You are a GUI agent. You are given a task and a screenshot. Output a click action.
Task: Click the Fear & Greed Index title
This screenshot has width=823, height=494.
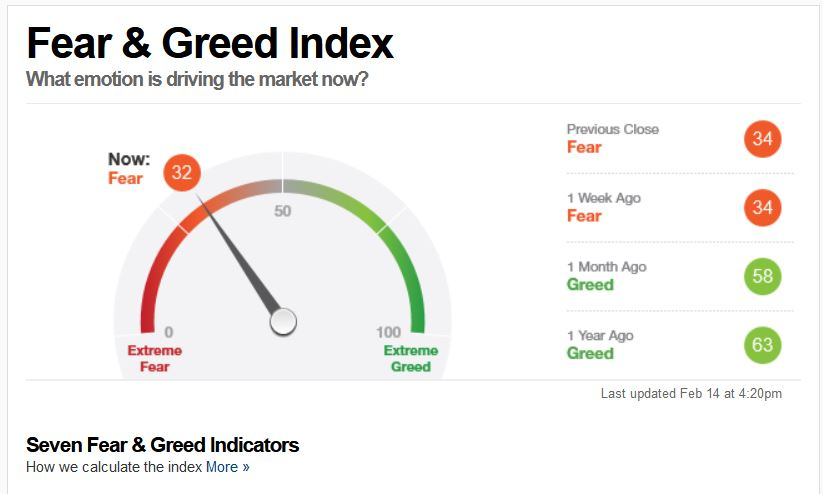[x=210, y=43]
